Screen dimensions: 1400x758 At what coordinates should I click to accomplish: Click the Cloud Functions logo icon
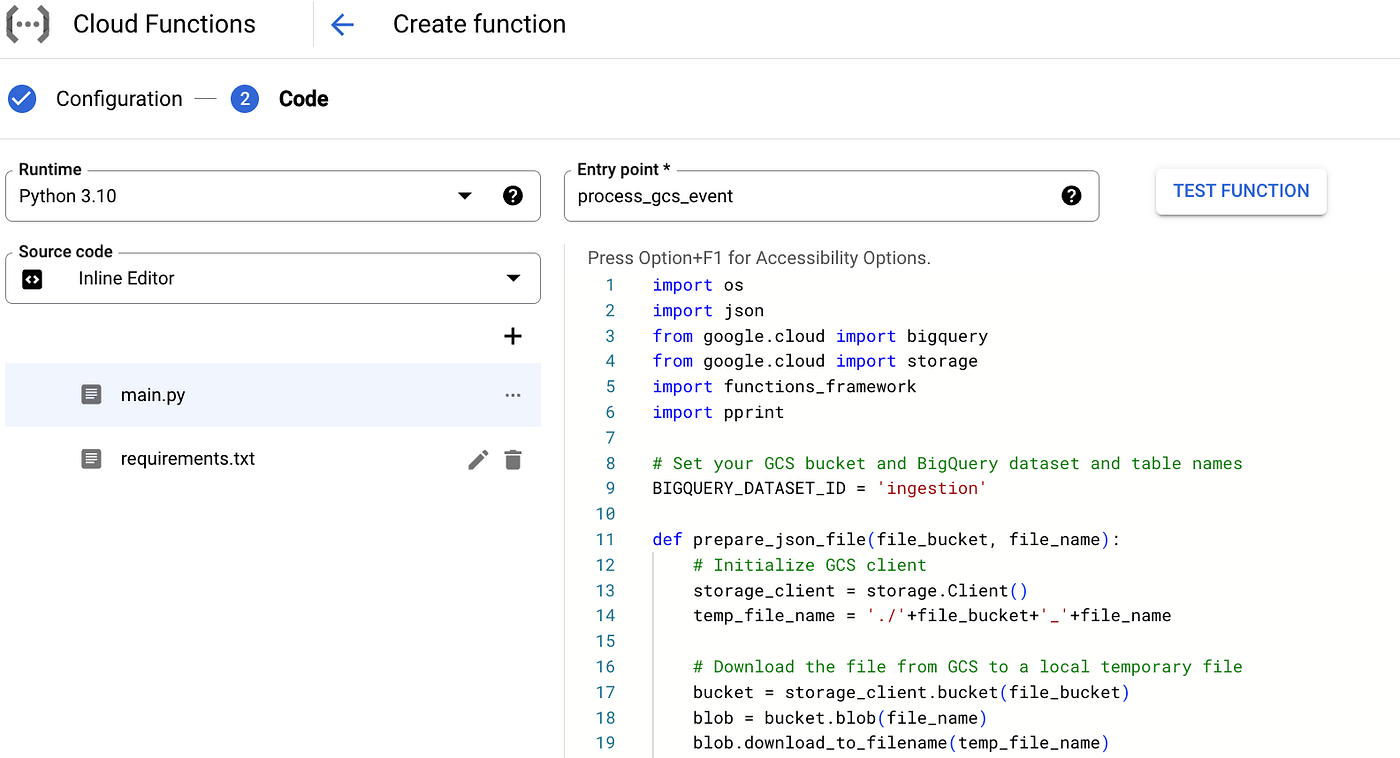(27, 24)
